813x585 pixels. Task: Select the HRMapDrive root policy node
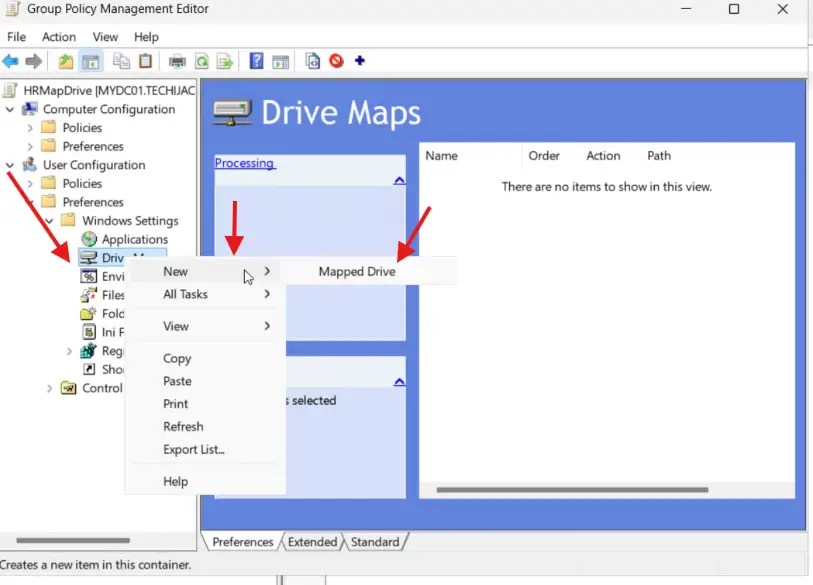tap(109, 90)
